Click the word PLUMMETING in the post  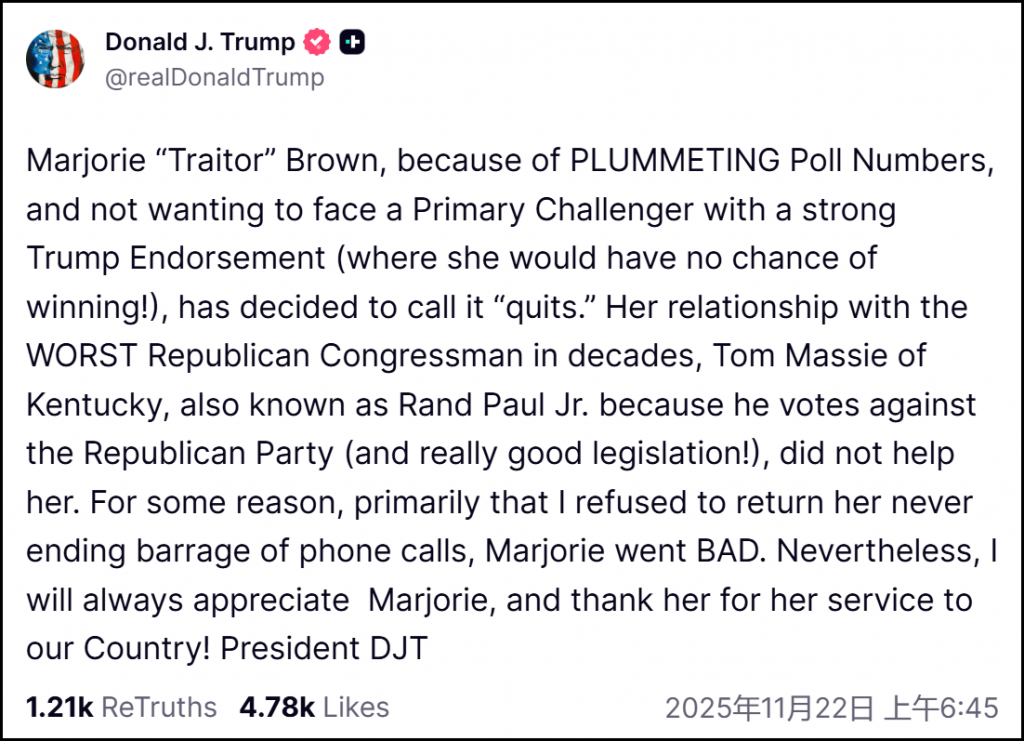[x=675, y=161]
